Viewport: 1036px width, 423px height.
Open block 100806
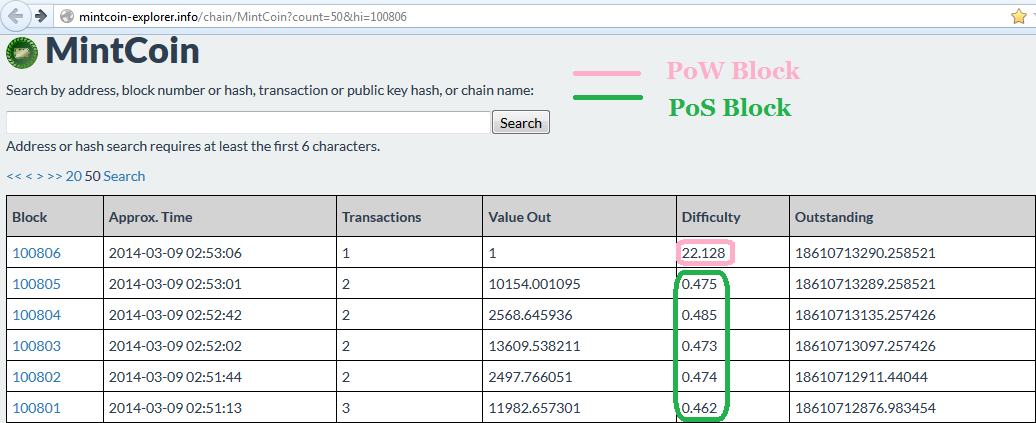tap(36, 253)
